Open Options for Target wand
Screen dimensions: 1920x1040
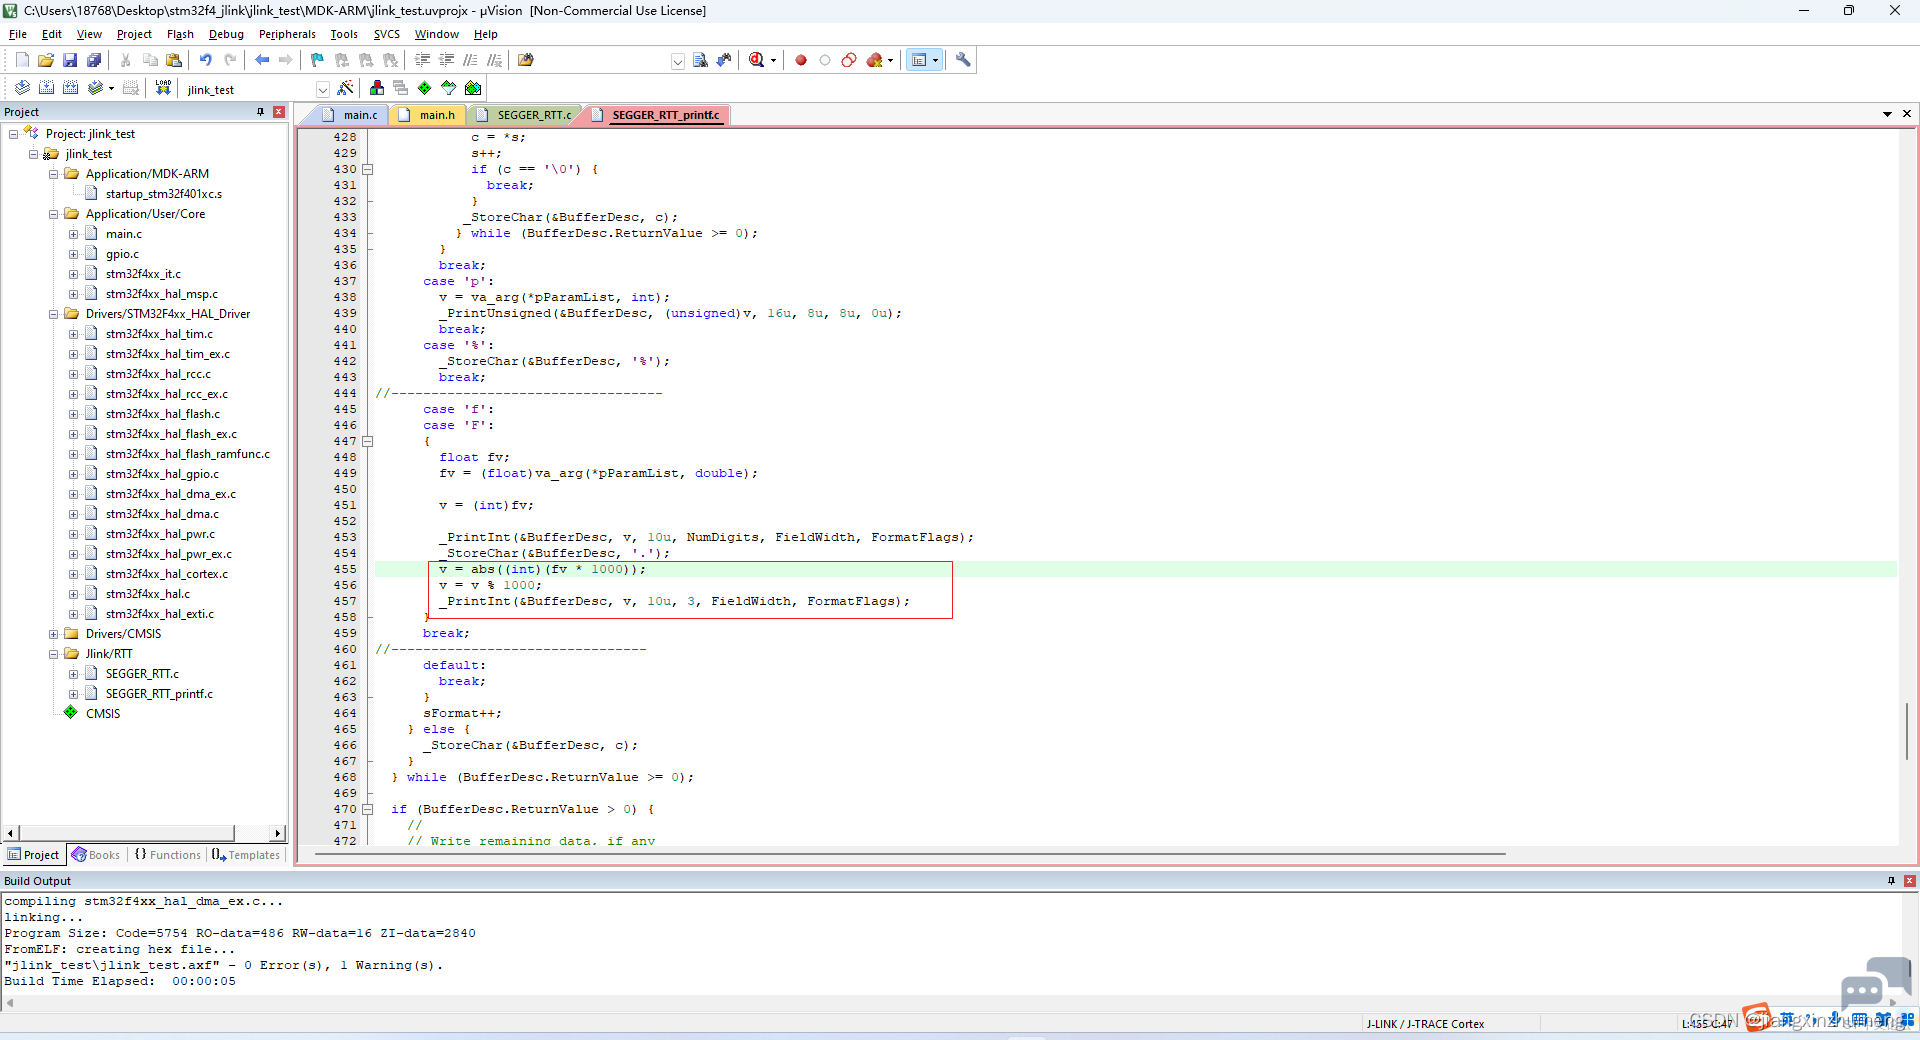(346, 88)
